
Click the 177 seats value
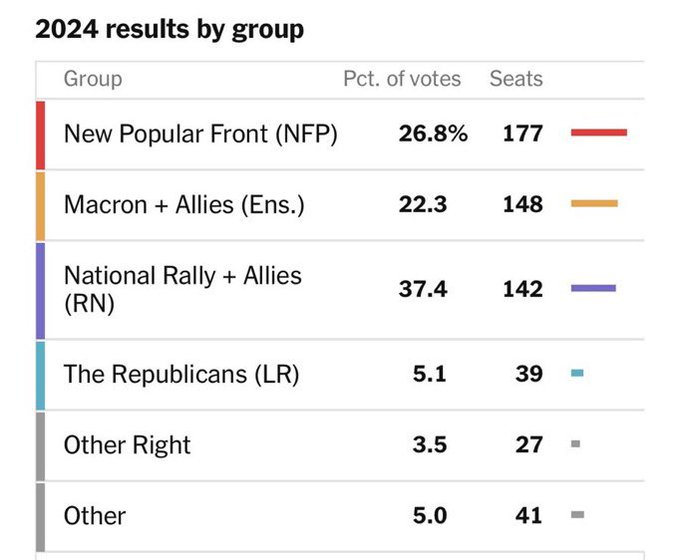tap(522, 133)
